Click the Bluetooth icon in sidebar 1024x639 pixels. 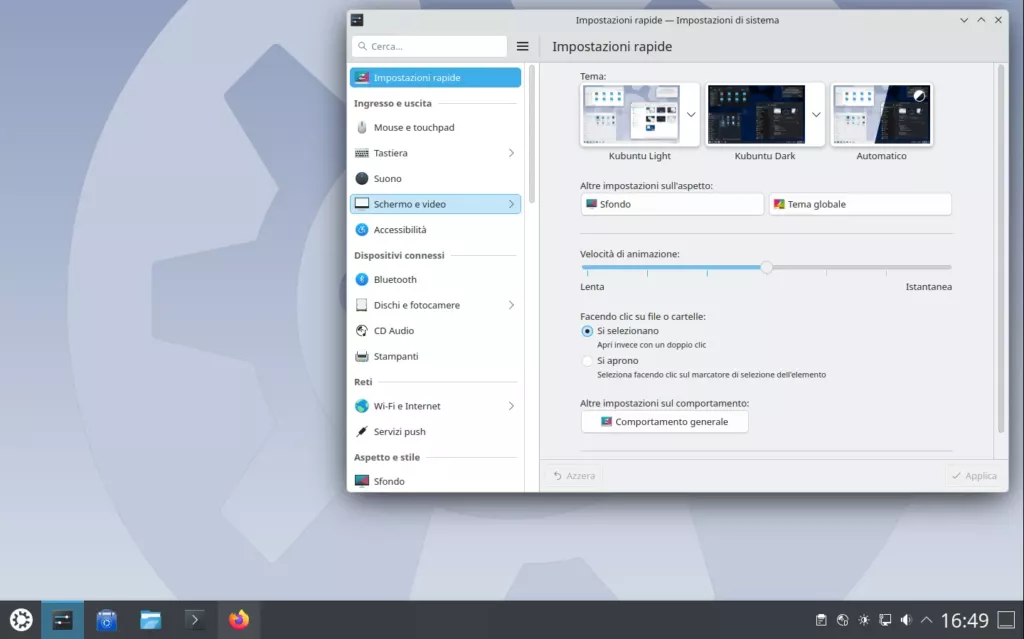362,280
